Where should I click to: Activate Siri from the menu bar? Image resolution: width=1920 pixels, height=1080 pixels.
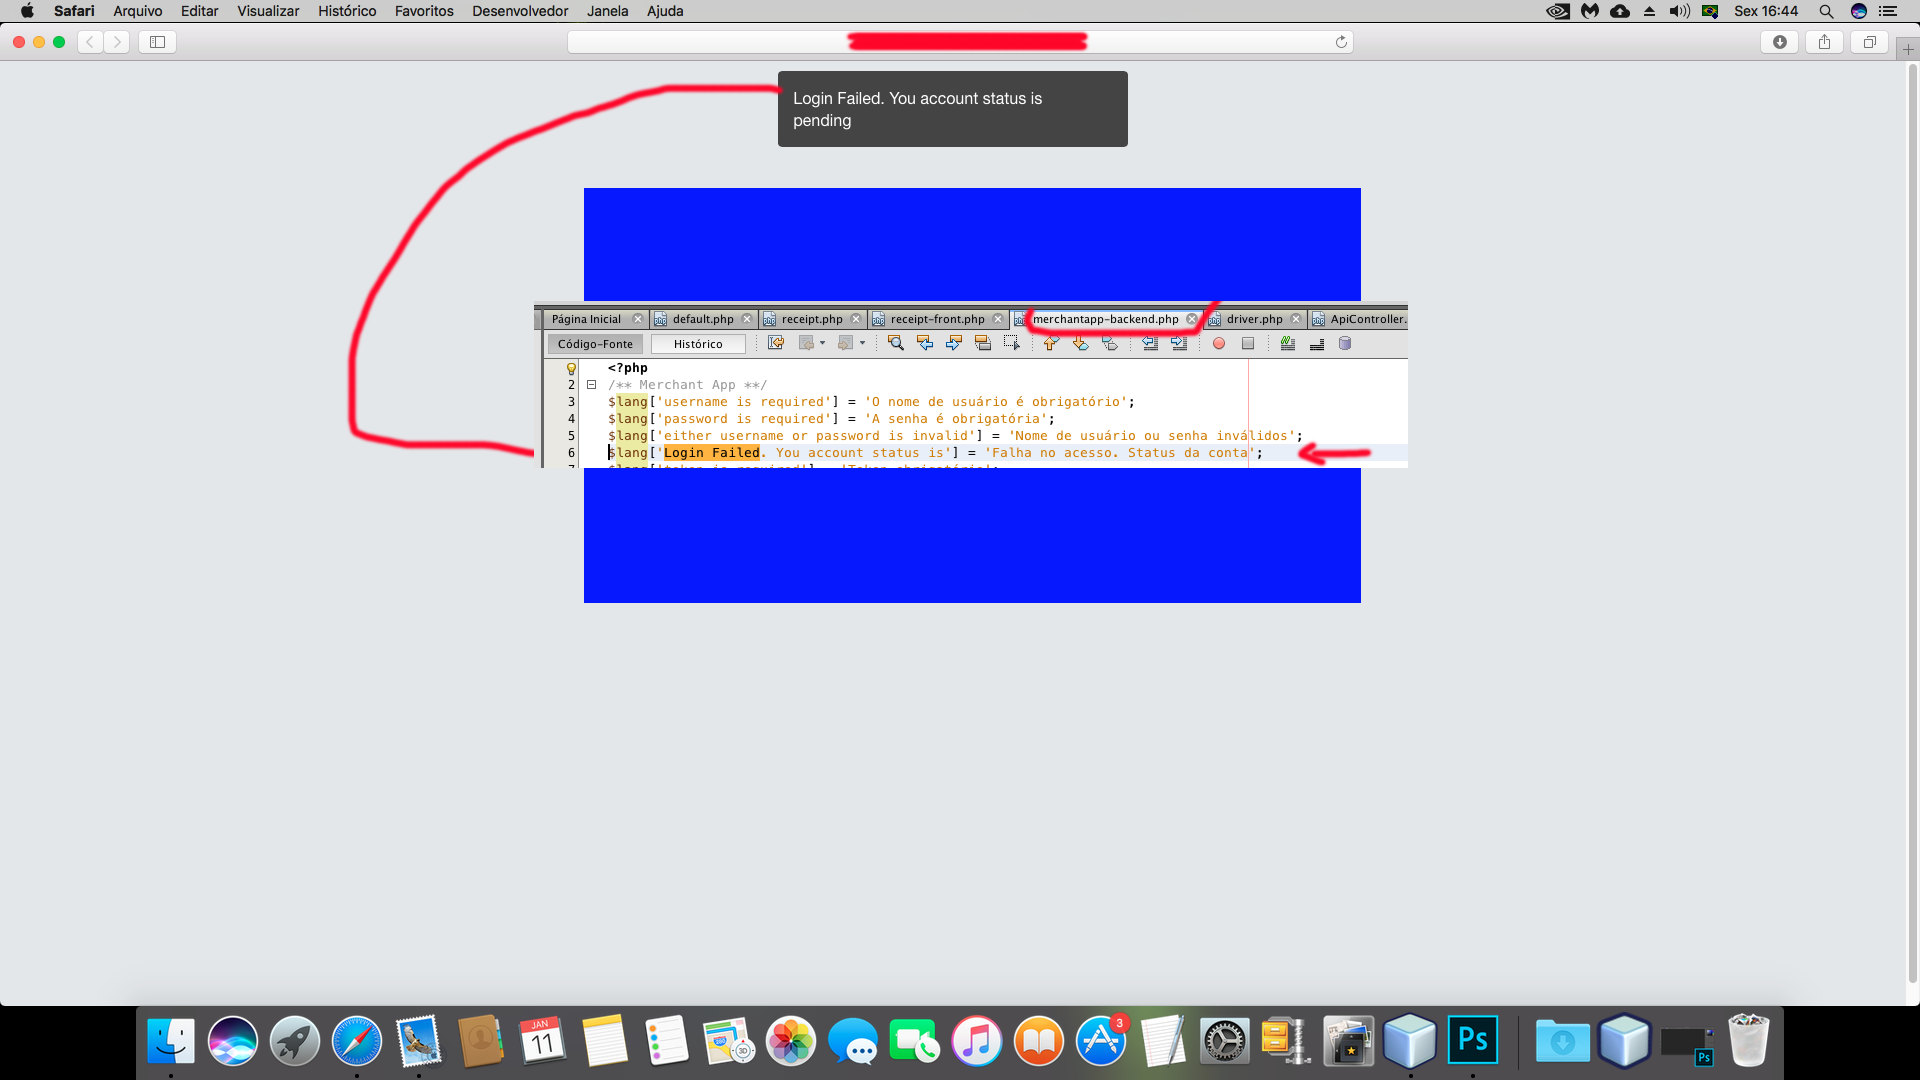tap(1858, 11)
